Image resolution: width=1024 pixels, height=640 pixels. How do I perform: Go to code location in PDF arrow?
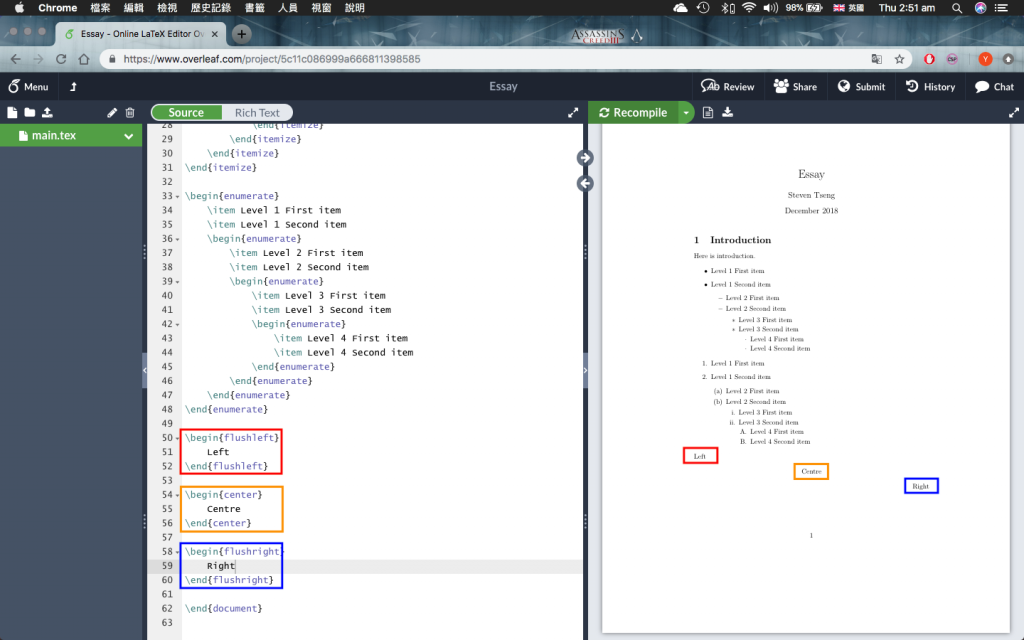[585, 157]
